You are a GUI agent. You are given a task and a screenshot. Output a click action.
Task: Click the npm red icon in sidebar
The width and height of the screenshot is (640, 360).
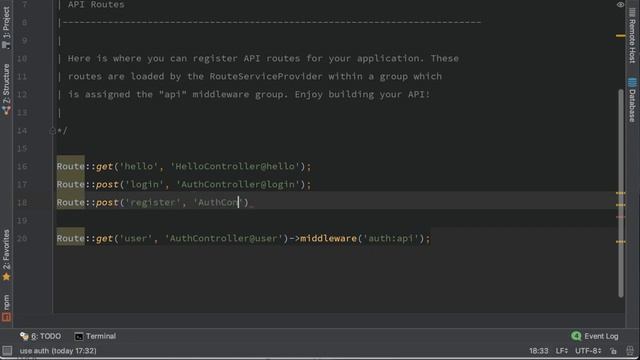6,317
